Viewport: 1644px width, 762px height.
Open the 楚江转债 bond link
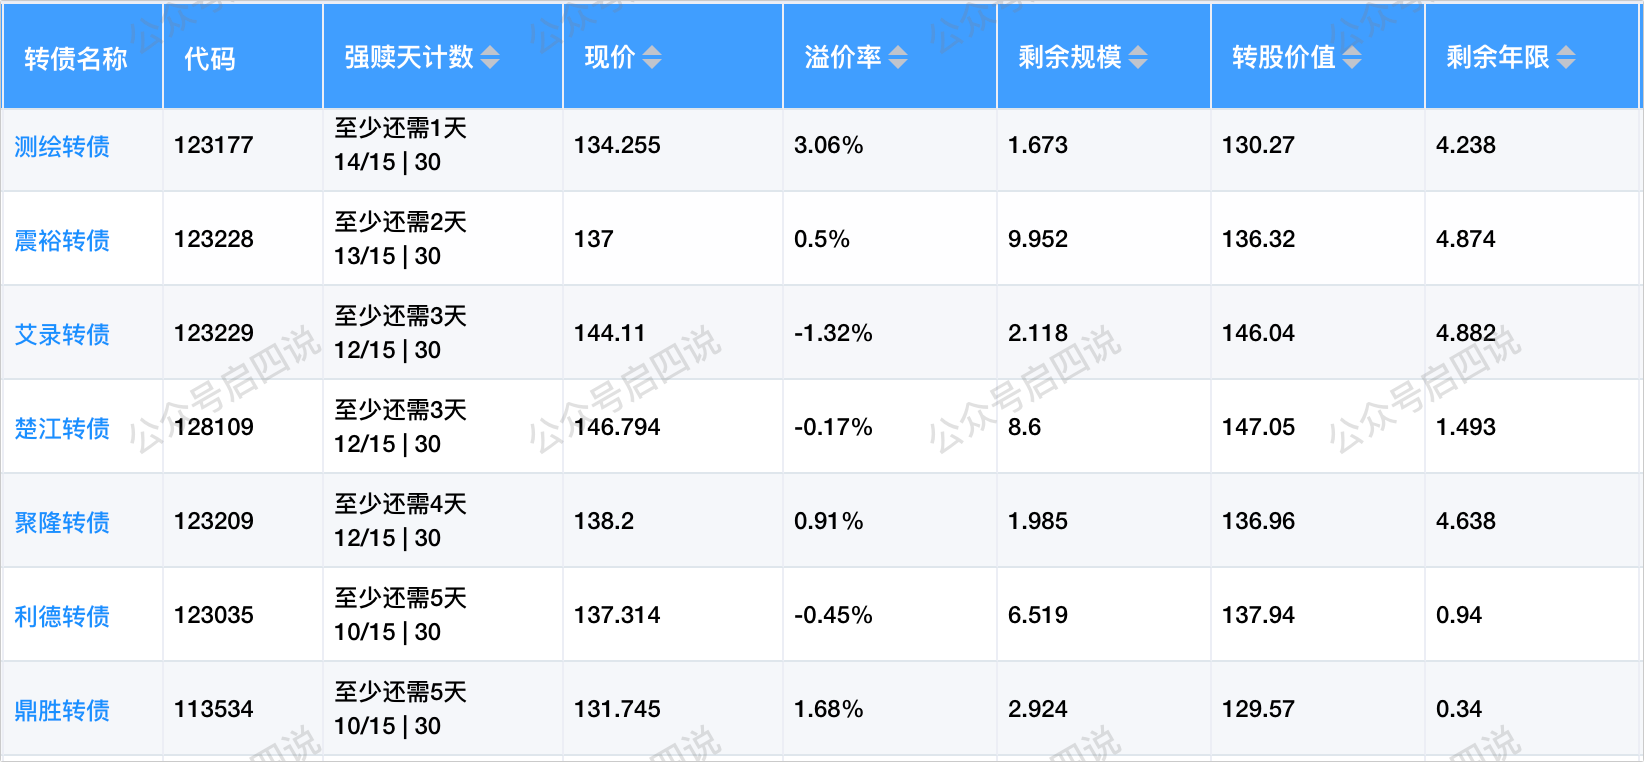click(62, 429)
